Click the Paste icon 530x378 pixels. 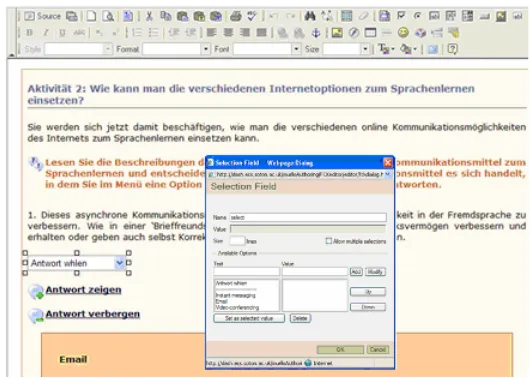(x=183, y=16)
